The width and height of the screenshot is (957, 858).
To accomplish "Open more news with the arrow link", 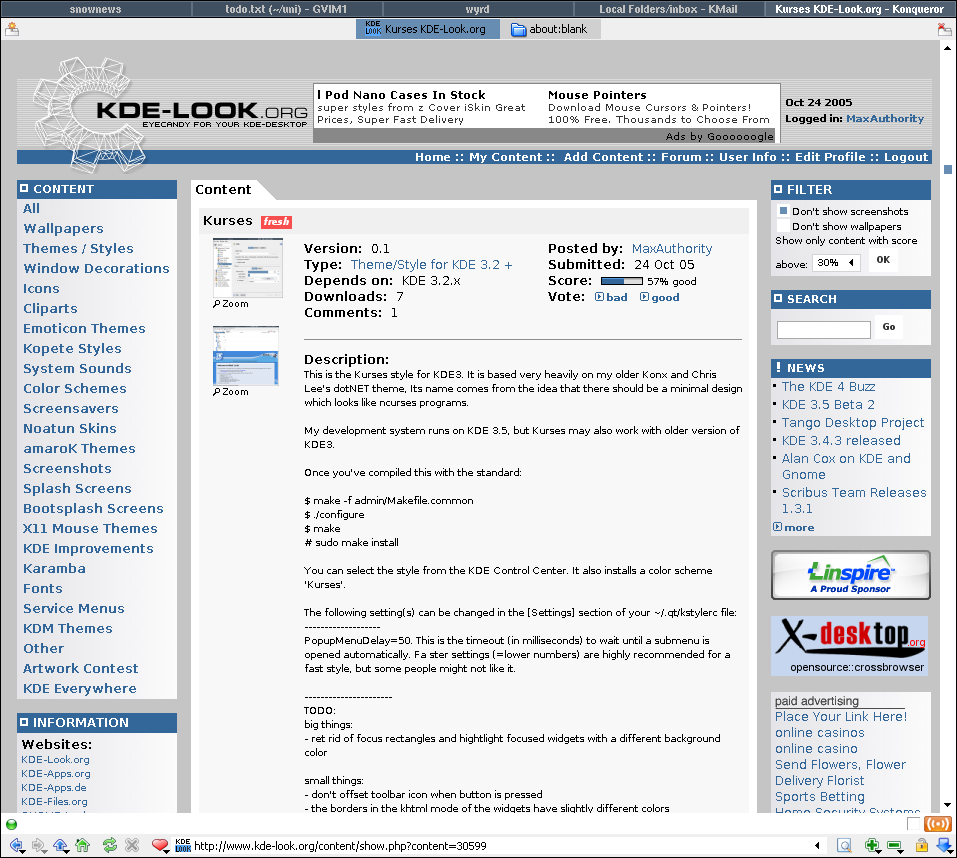I will coord(793,527).
